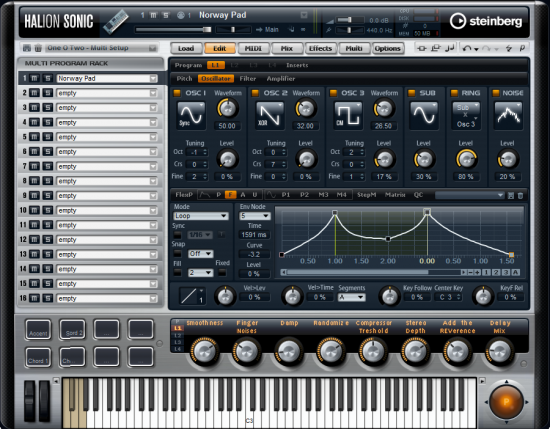Click the Sprd 2 trigger pad
Viewport: 550px width, 429px height.
[x=72, y=329]
